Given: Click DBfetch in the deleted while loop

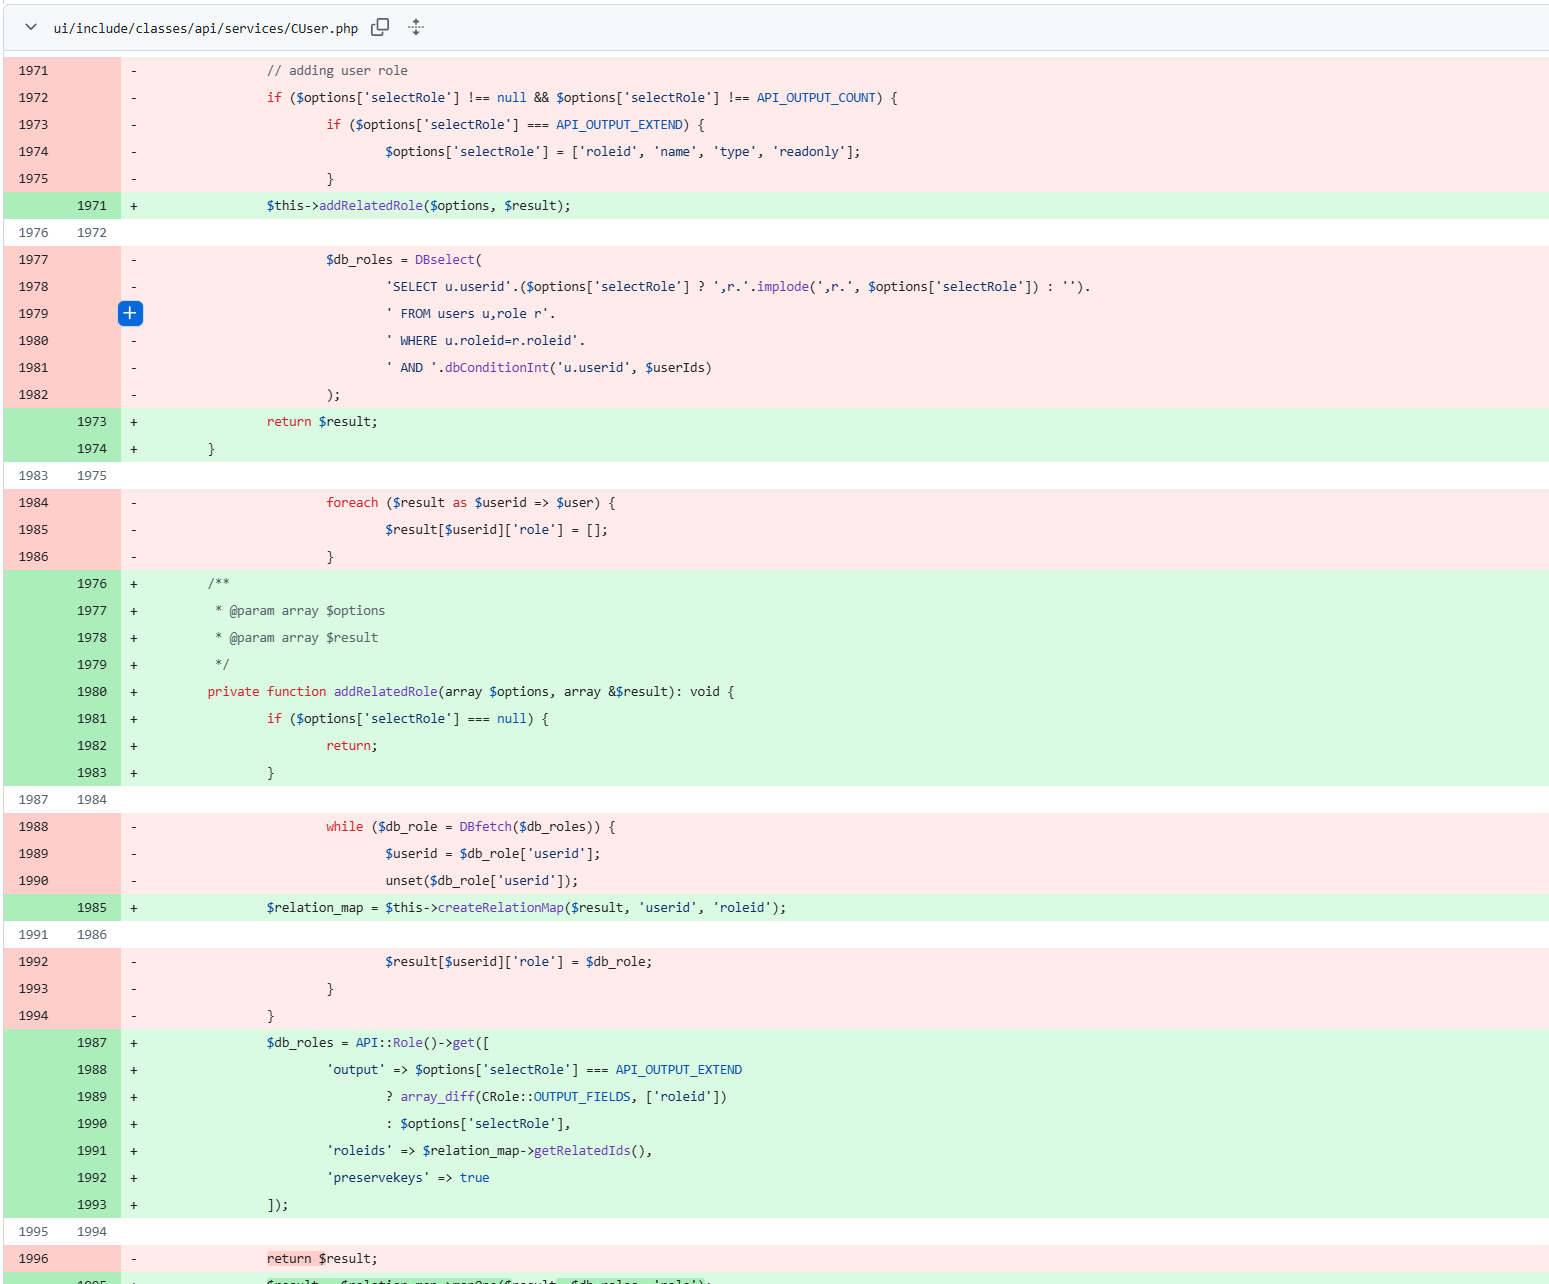Looking at the screenshot, I should (x=485, y=827).
